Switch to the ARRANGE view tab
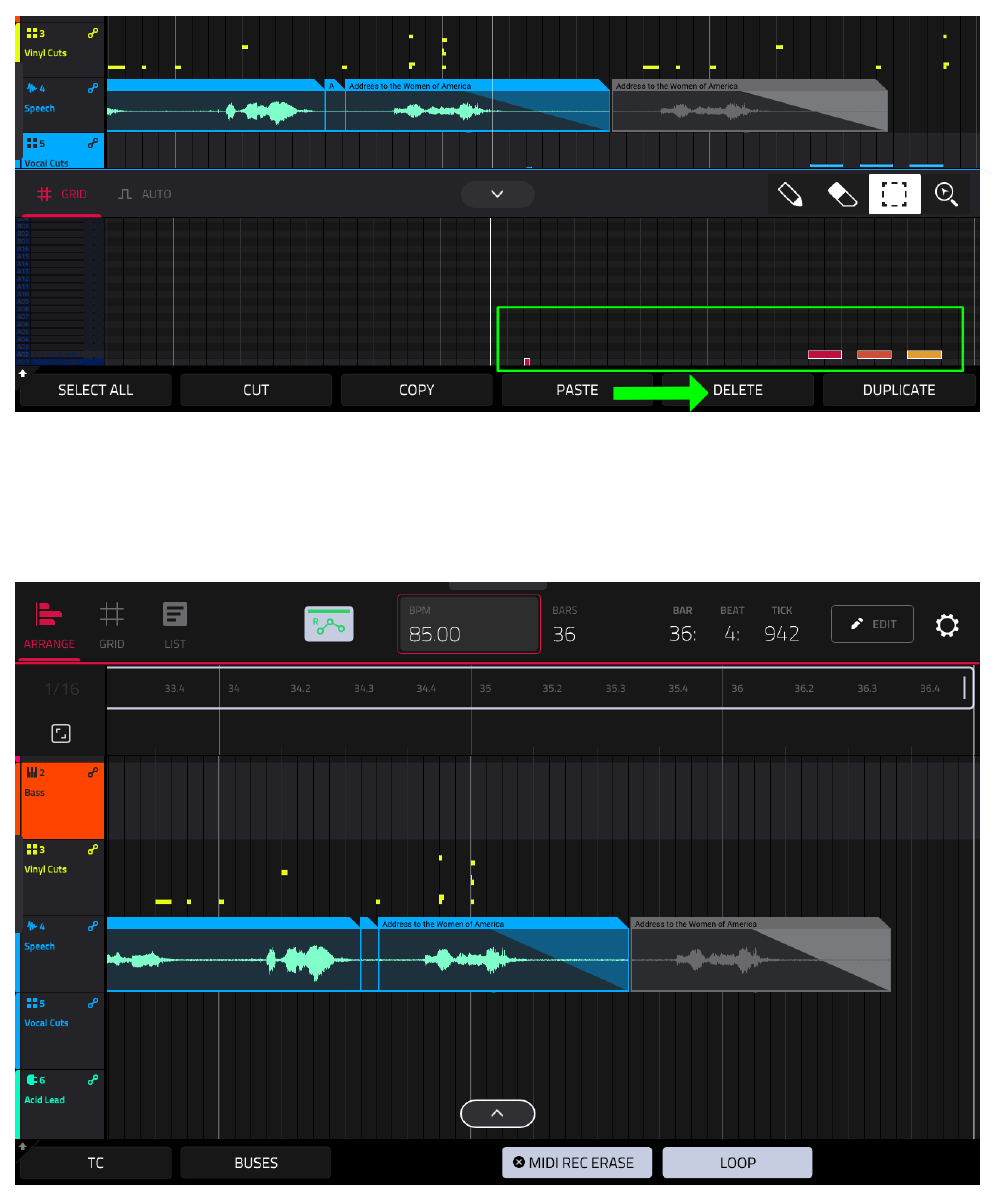The height and width of the screenshot is (1202, 996). 49,626
